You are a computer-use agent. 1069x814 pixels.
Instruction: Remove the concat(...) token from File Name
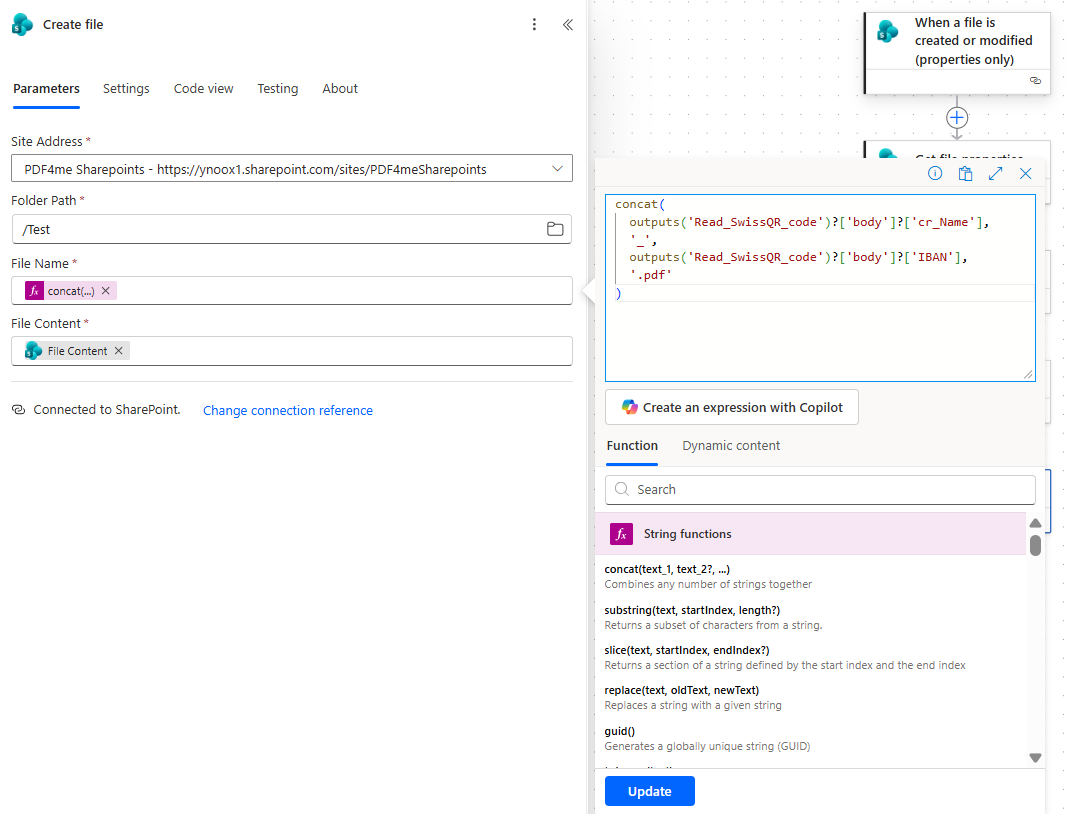[106, 291]
